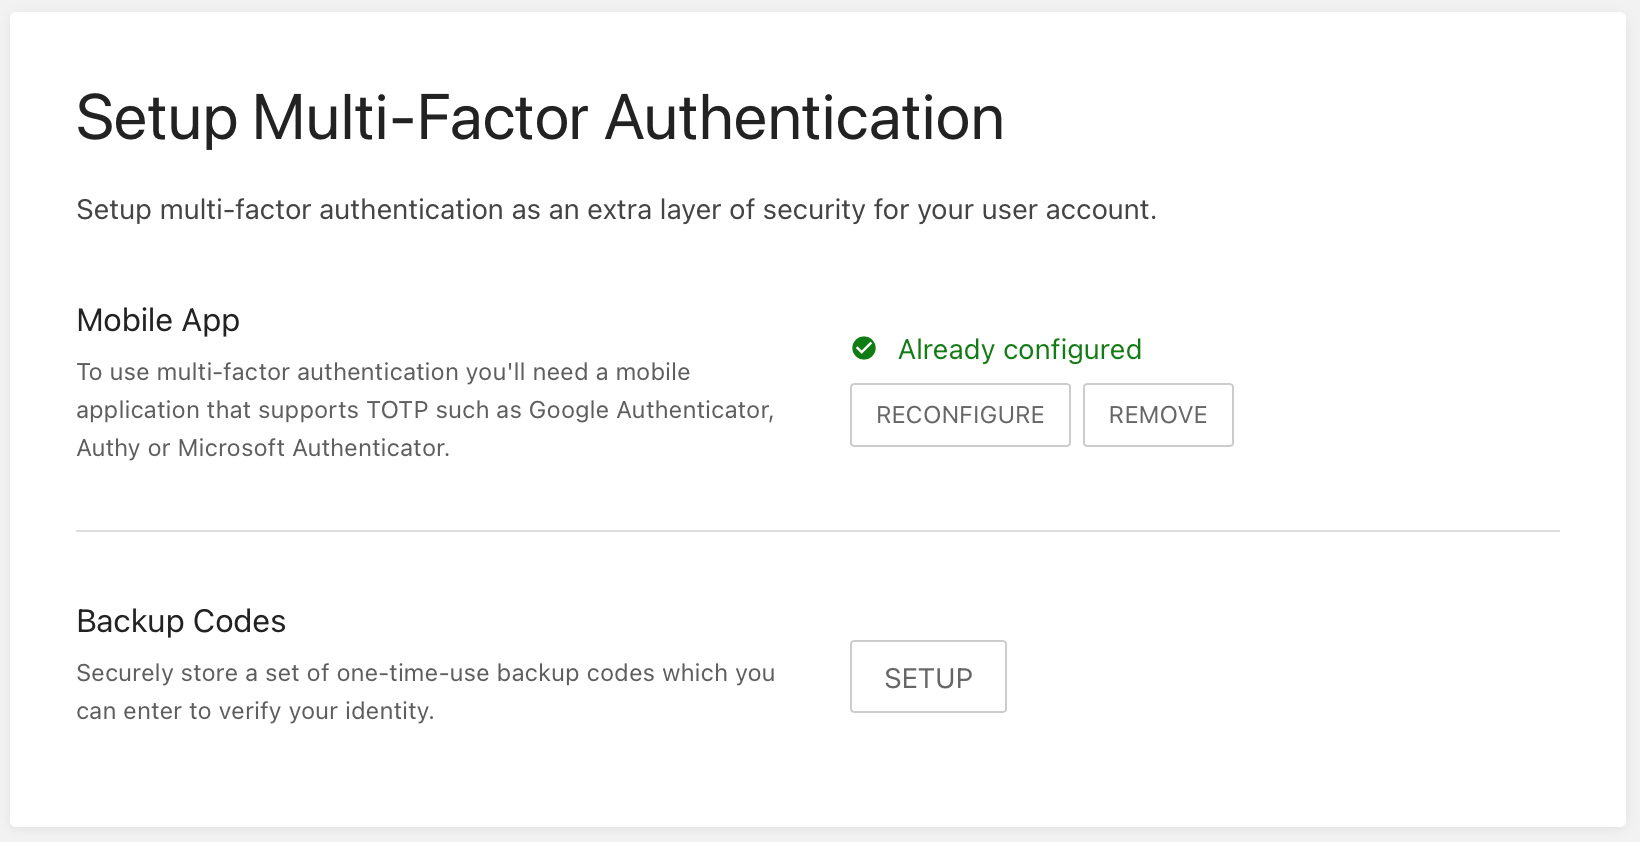
Task: Click the description starting 'Setup multi-factor authentication as'
Action: [x=616, y=210]
